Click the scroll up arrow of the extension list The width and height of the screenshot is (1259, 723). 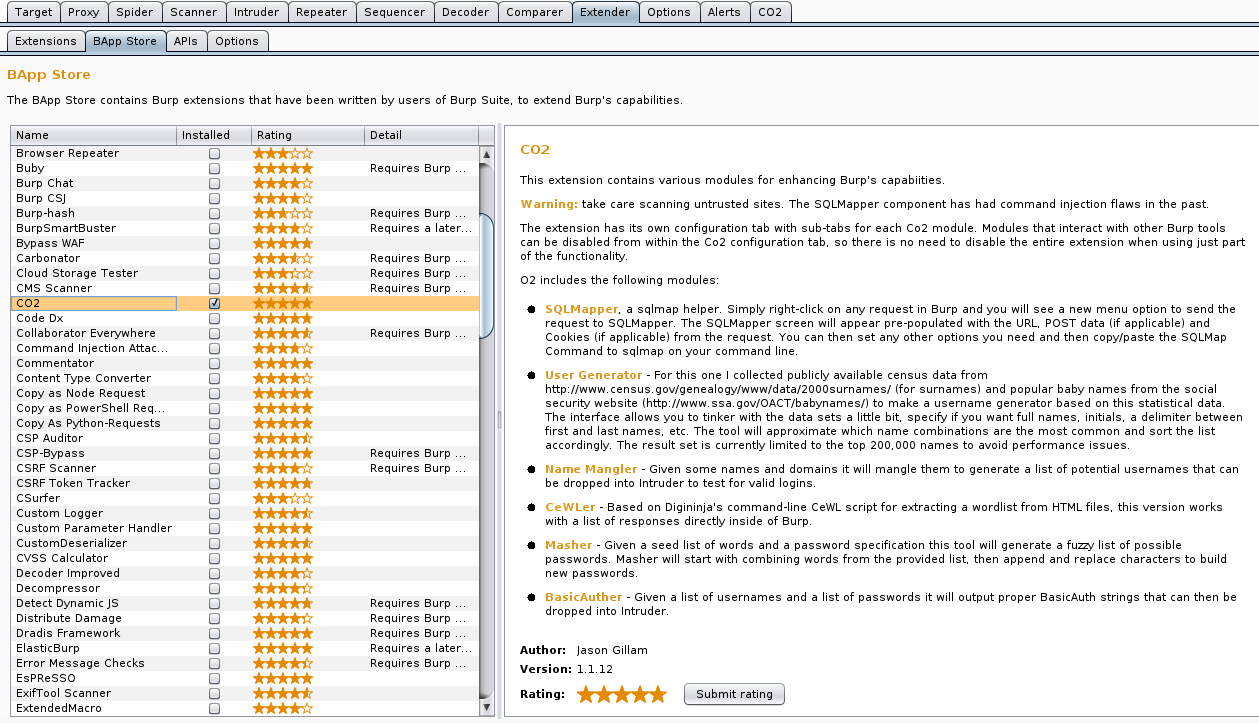(487, 154)
